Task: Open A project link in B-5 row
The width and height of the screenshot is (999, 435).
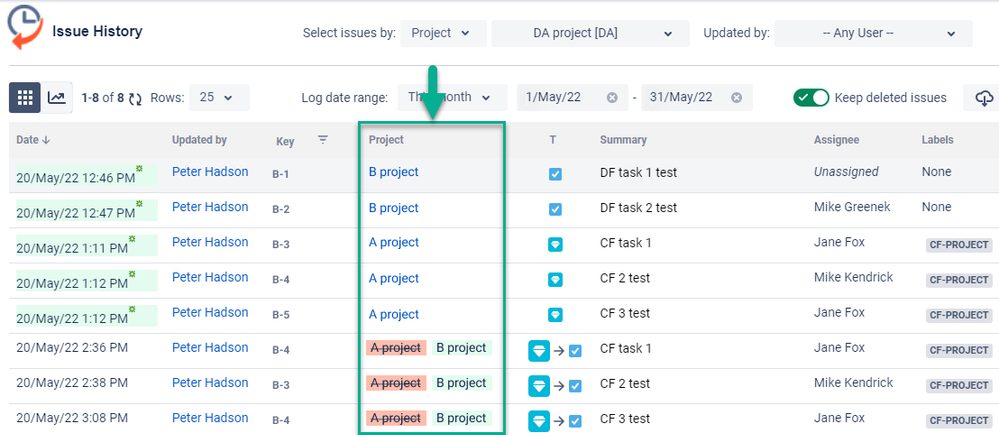Action: (x=394, y=314)
